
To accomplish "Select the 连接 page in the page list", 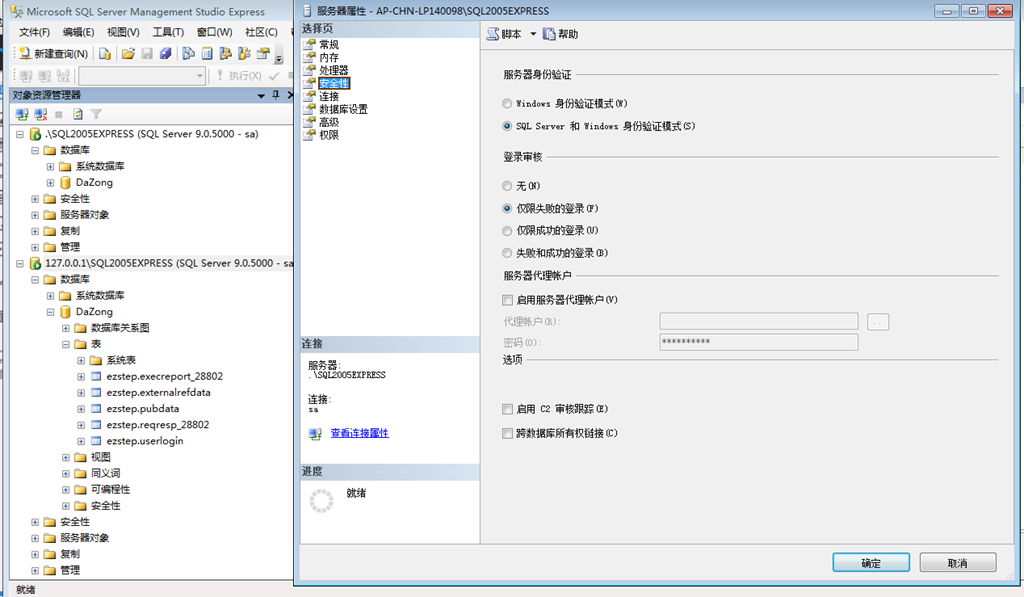I will pos(328,96).
